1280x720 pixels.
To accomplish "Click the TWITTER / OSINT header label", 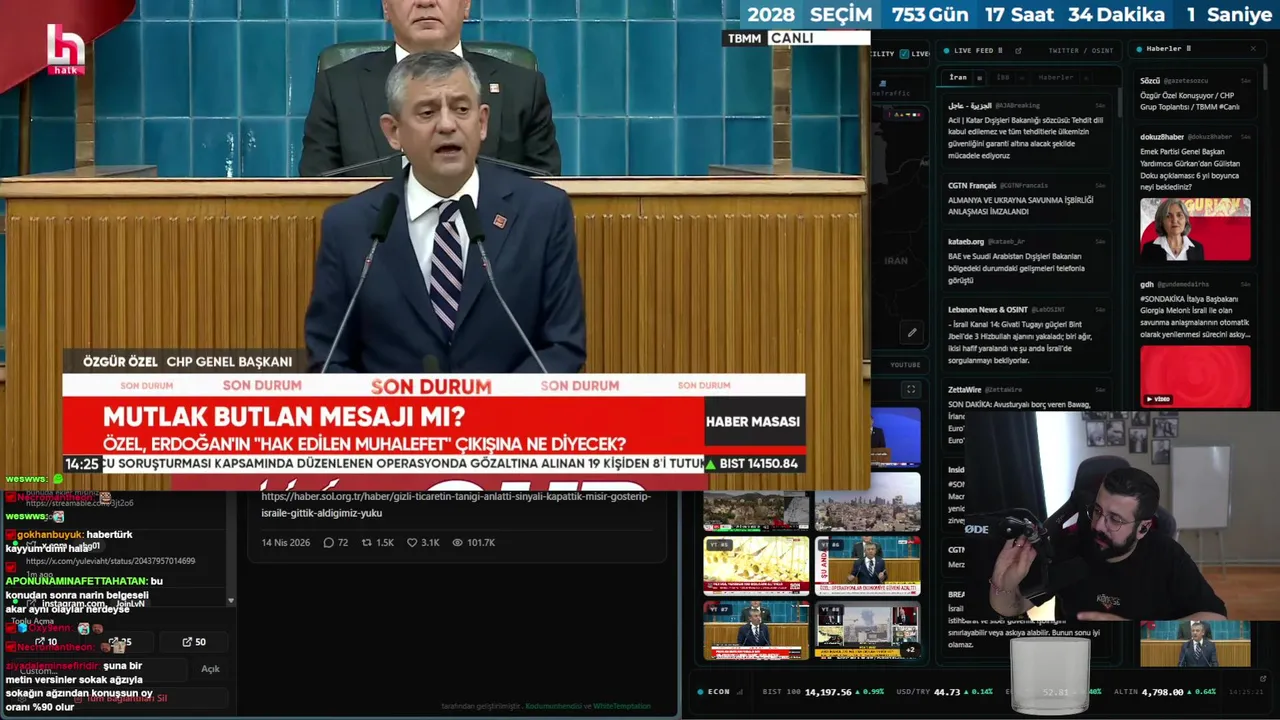I will pos(1080,50).
